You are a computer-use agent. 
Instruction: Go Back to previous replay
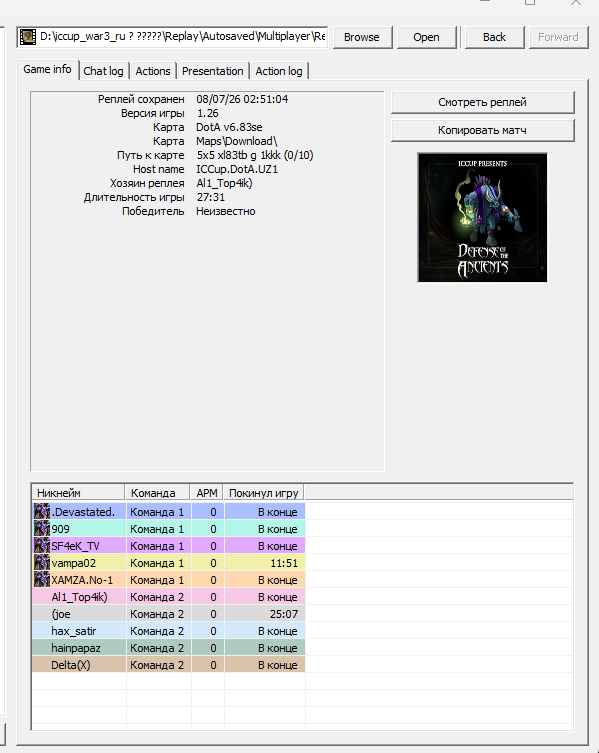(494, 37)
